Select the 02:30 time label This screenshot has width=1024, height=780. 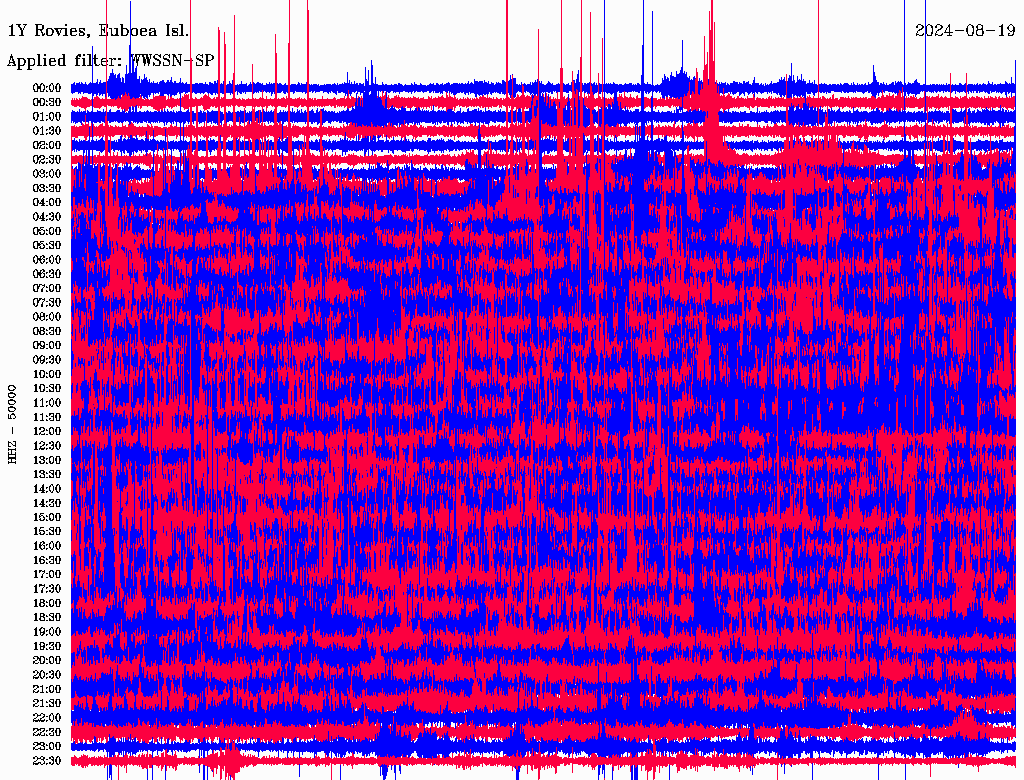(47, 159)
